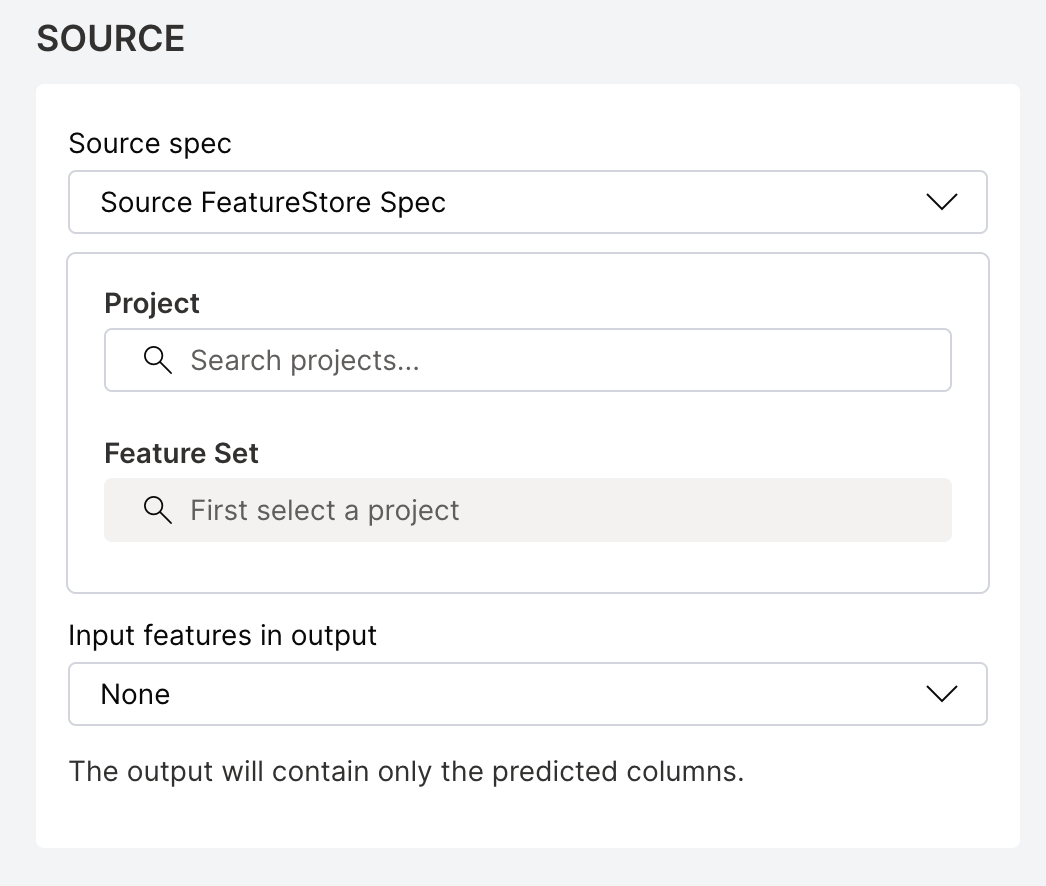Click the Project section label

(151, 303)
